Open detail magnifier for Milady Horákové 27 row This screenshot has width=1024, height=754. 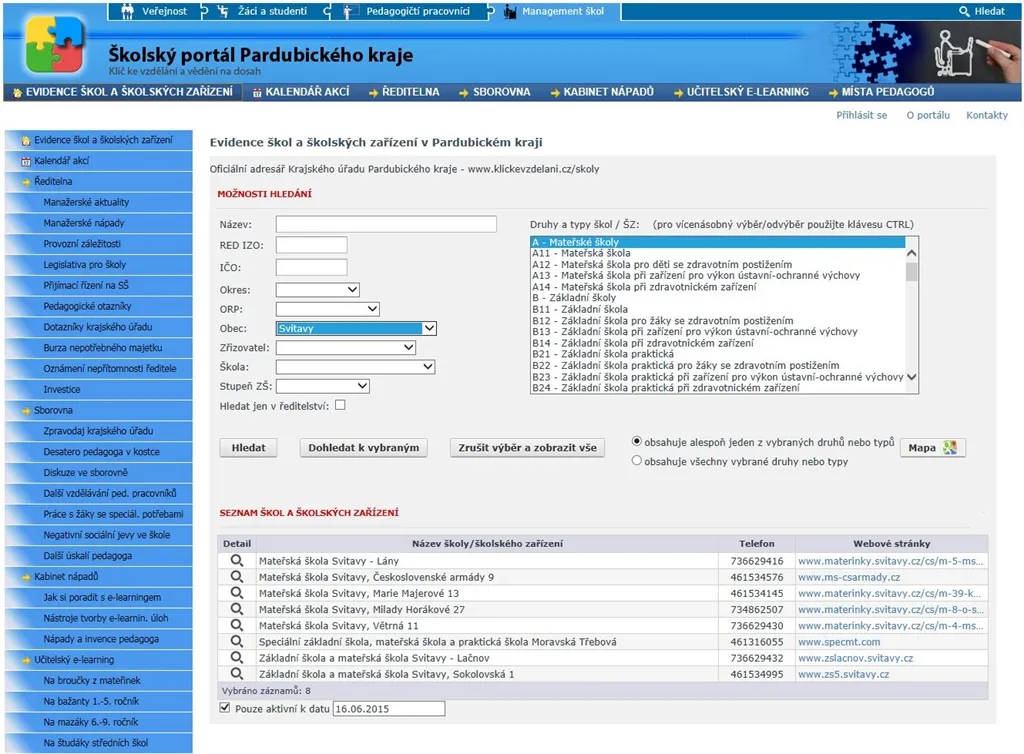click(236, 609)
